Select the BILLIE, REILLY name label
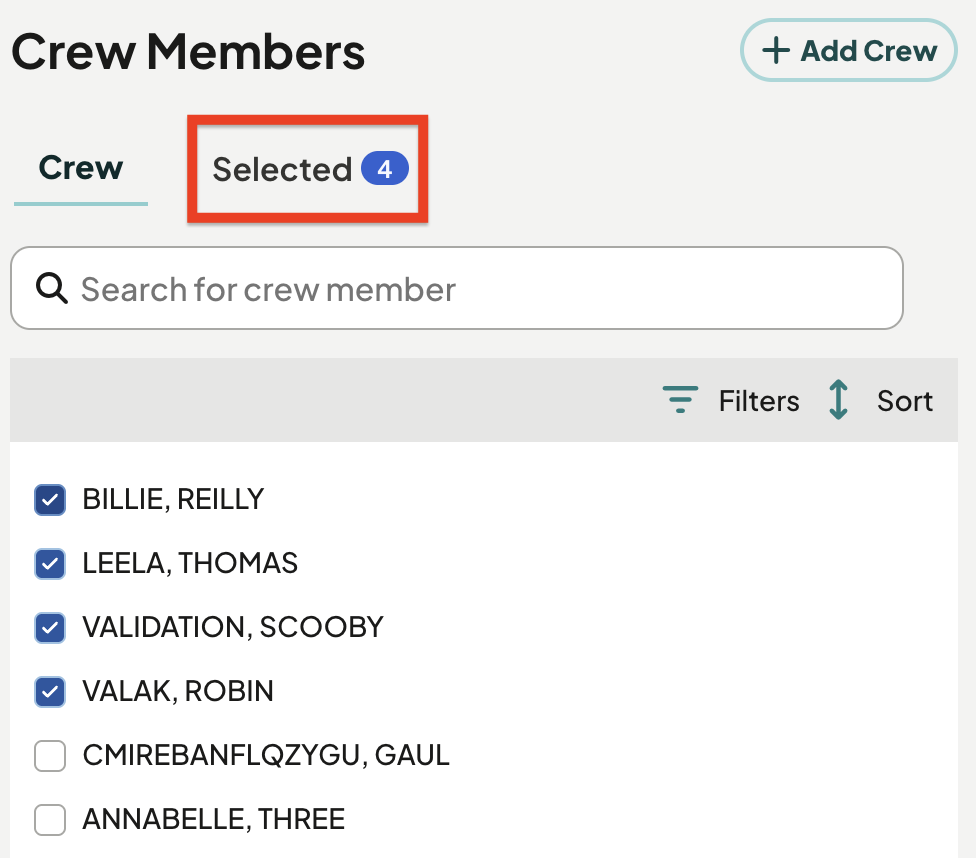This screenshot has height=858, width=976. click(173, 499)
